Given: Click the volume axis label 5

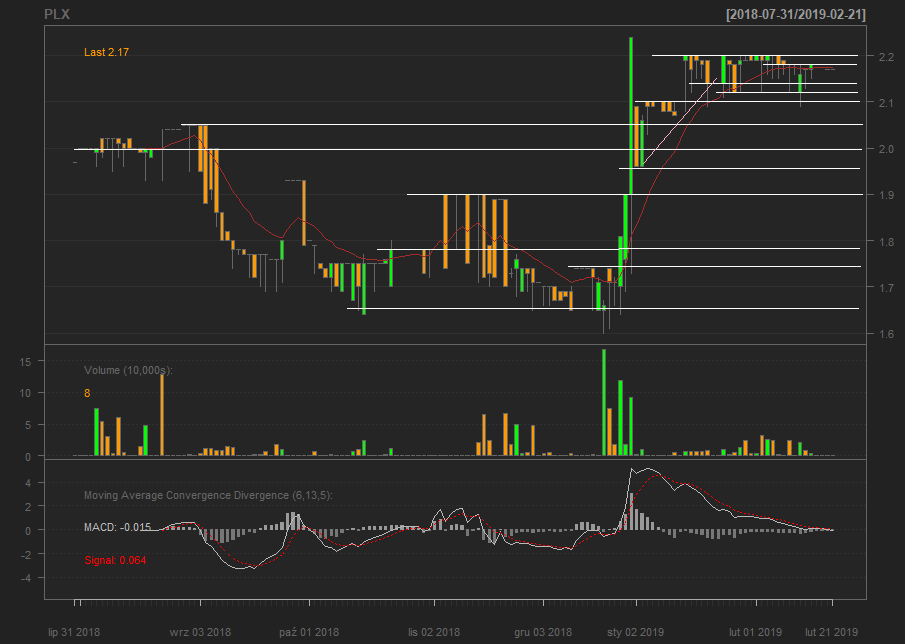Looking at the screenshot, I should point(27,425).
